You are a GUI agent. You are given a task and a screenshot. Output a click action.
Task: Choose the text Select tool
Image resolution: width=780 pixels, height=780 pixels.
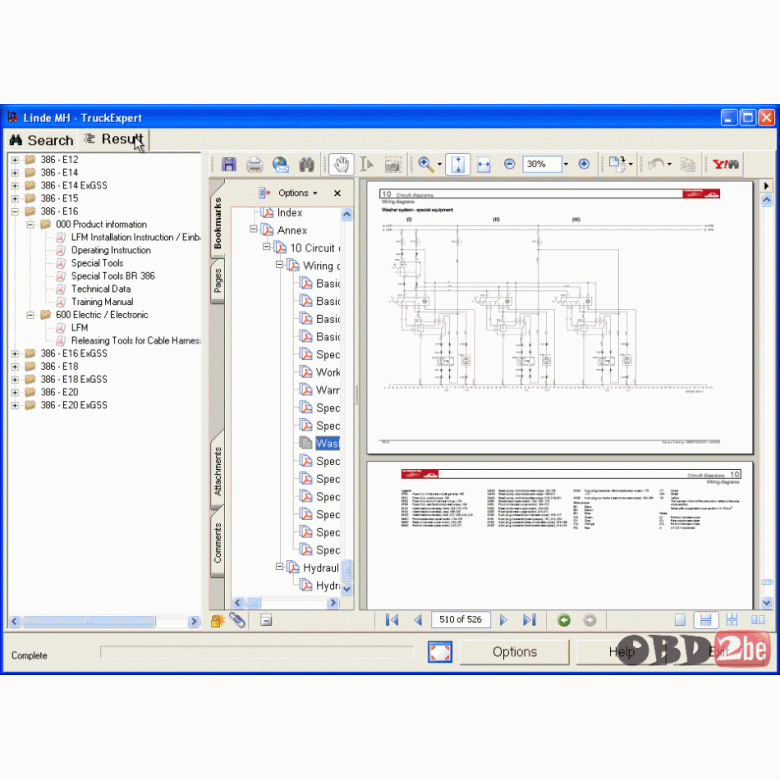tap(367, 164)
